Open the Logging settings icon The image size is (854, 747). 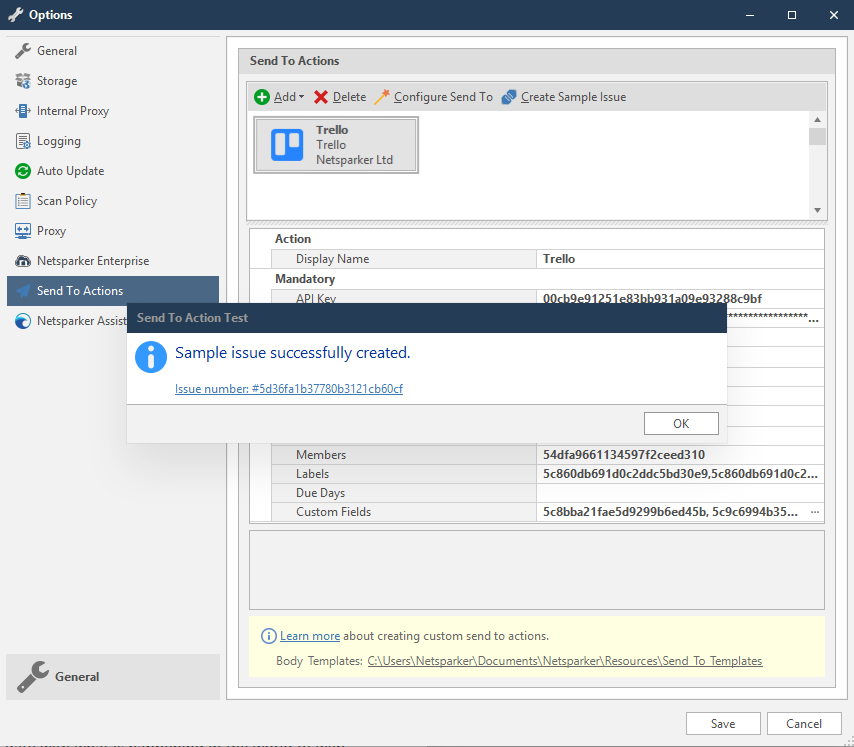point(22,141)
